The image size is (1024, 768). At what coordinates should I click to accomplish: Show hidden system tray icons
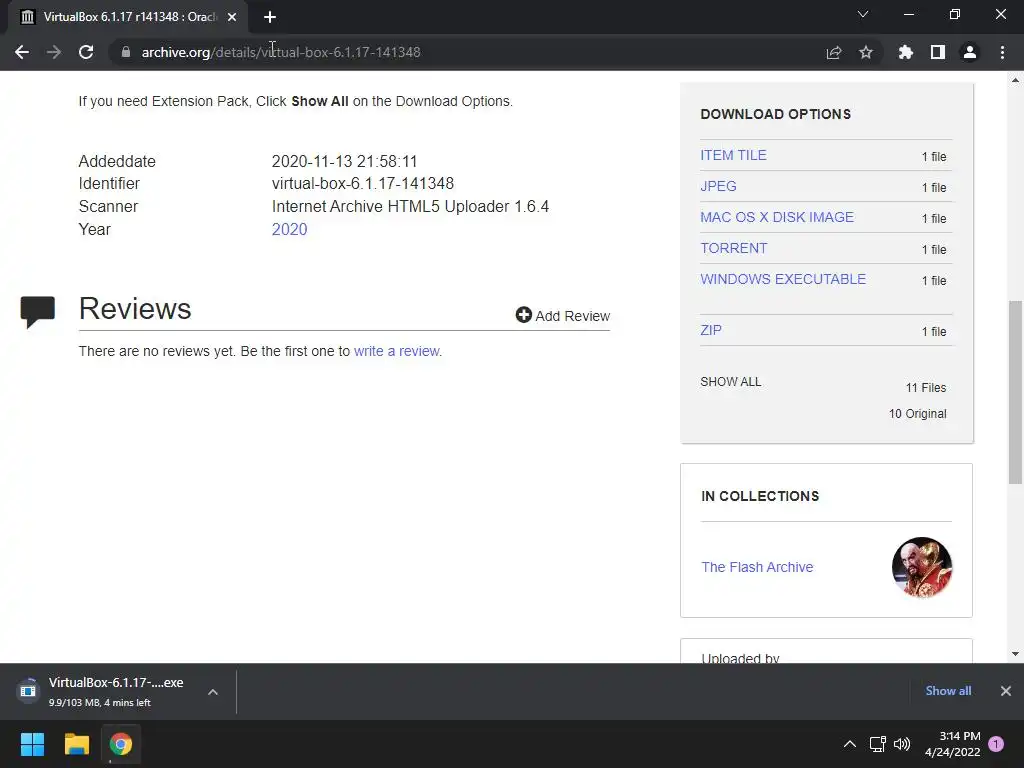850,744
